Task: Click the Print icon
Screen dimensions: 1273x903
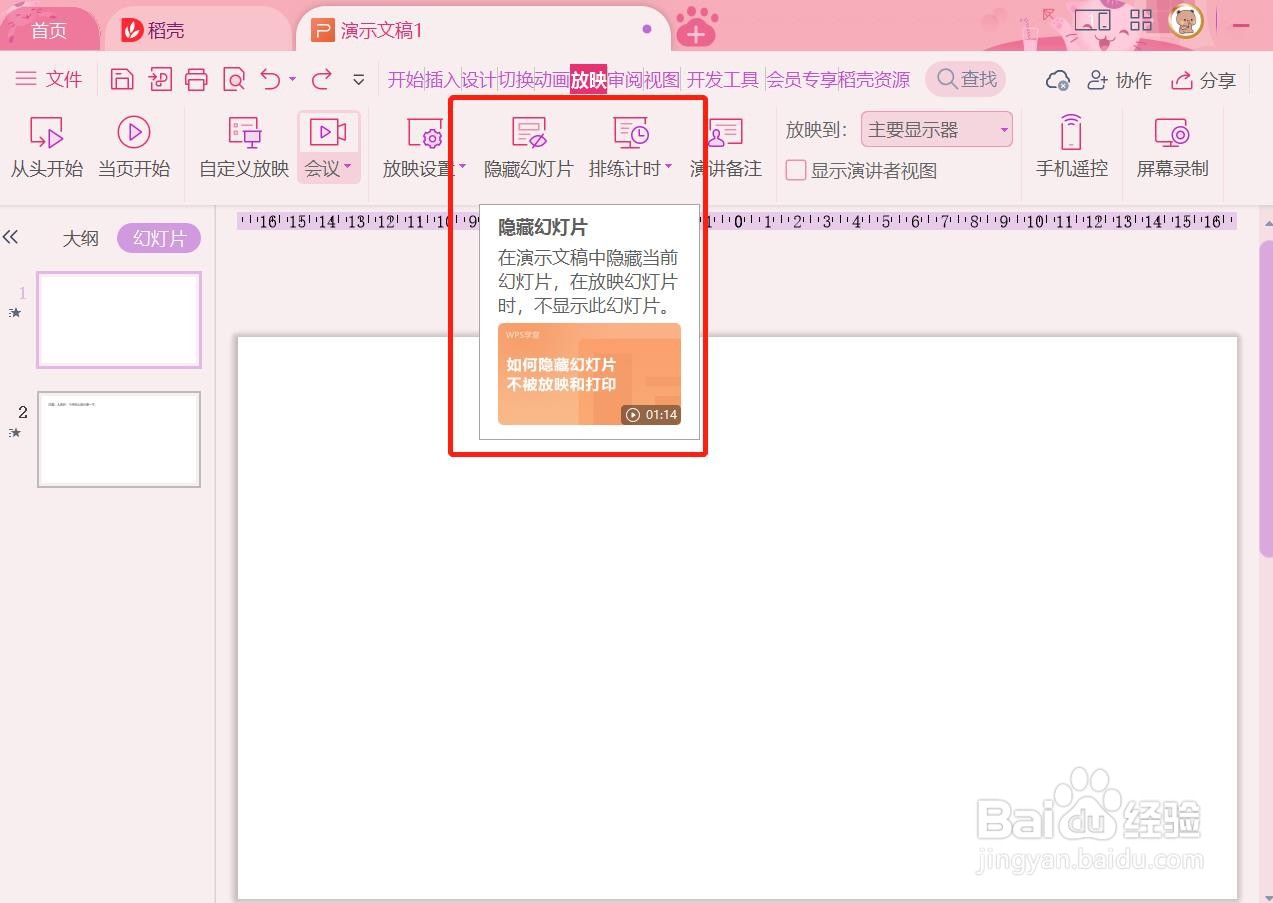Action: point(196,80)
